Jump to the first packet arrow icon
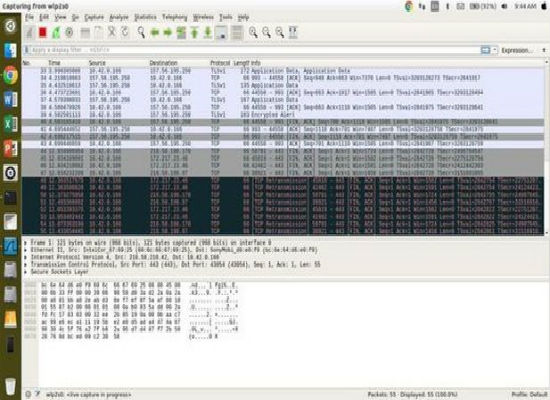The height and width of the screenshot is (400, 550). (x=195, y=33)
